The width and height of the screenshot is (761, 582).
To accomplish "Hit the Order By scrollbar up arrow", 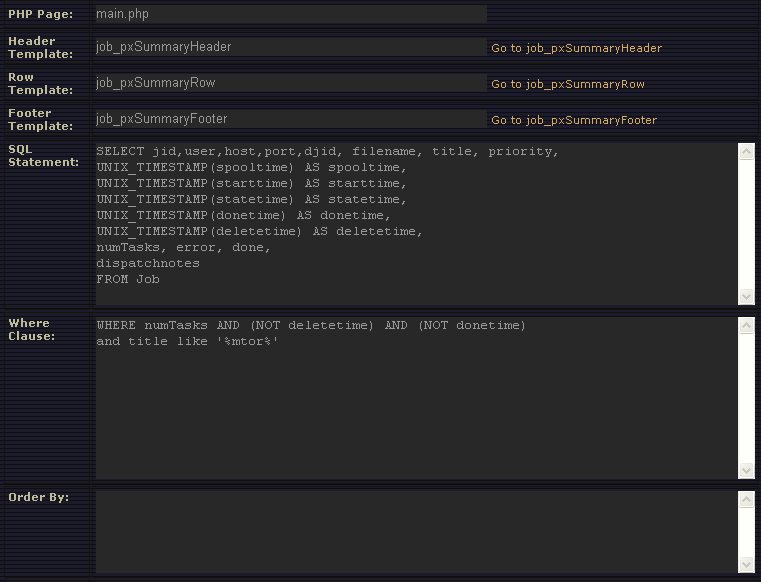I will click(x=746, y=498).
